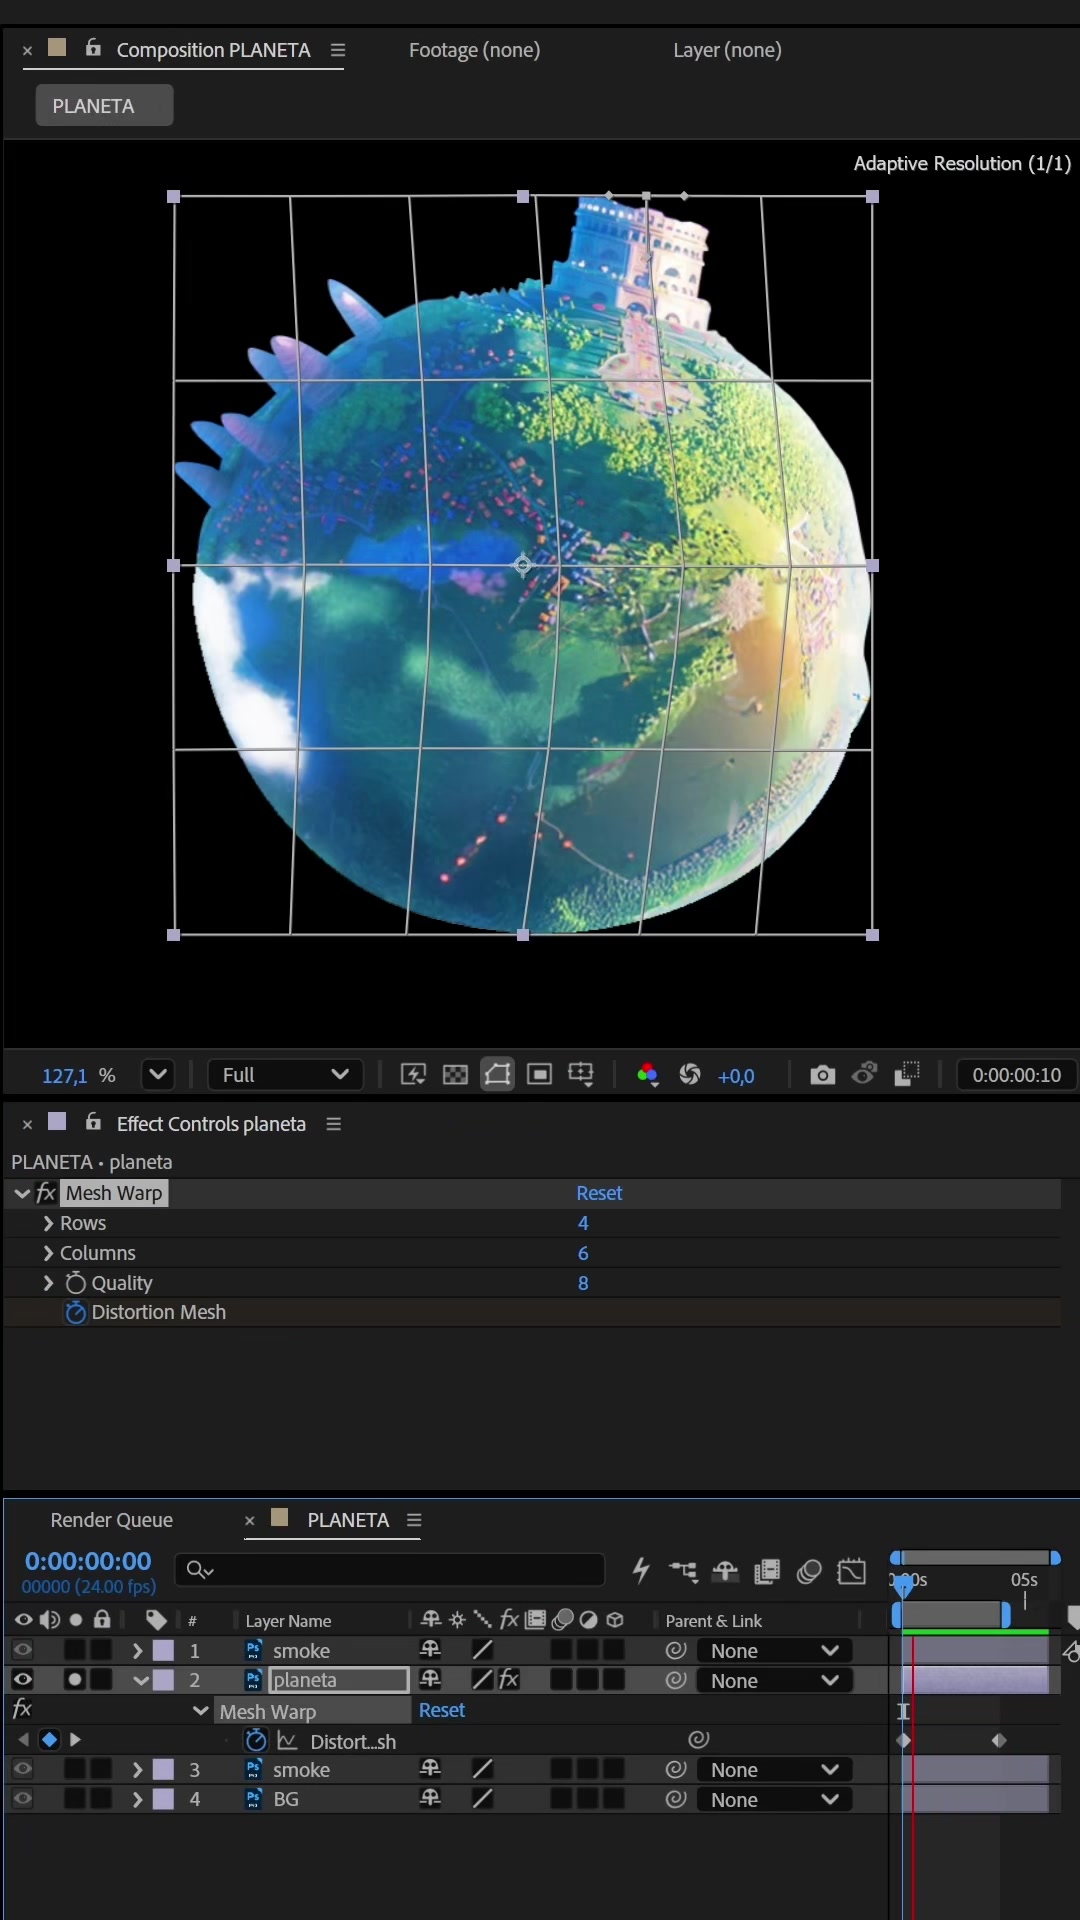
Task: Switch to the Footage (none) tab
Action: (474, 50)
